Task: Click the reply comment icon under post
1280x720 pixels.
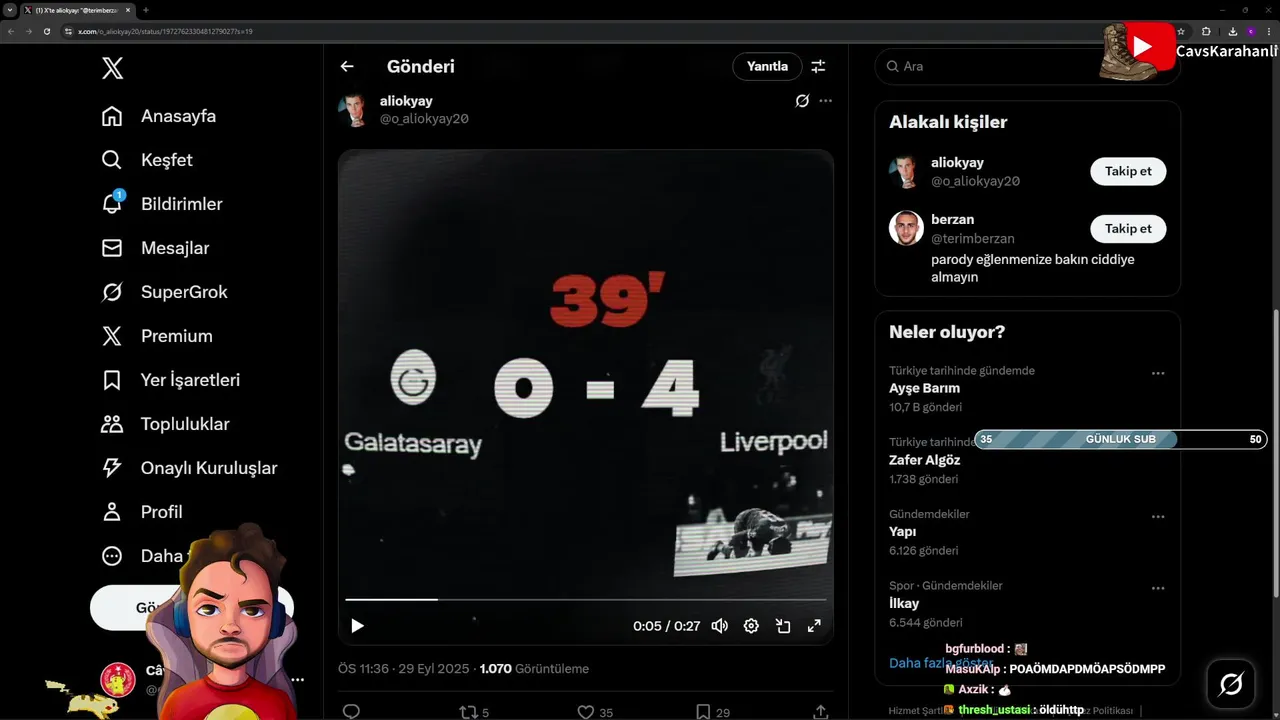Action: [352, 712]
